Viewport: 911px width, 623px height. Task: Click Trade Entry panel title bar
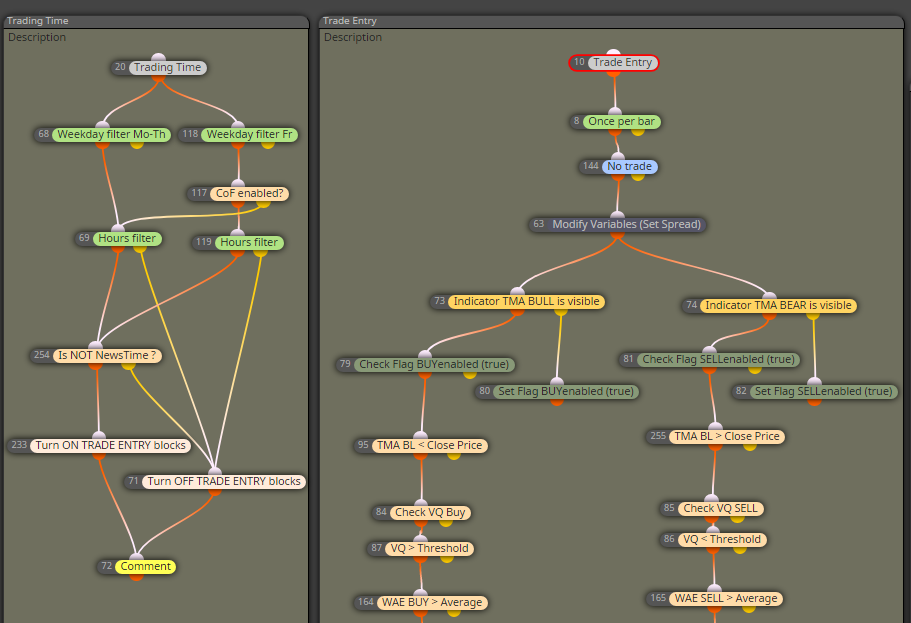pos(612,21)
